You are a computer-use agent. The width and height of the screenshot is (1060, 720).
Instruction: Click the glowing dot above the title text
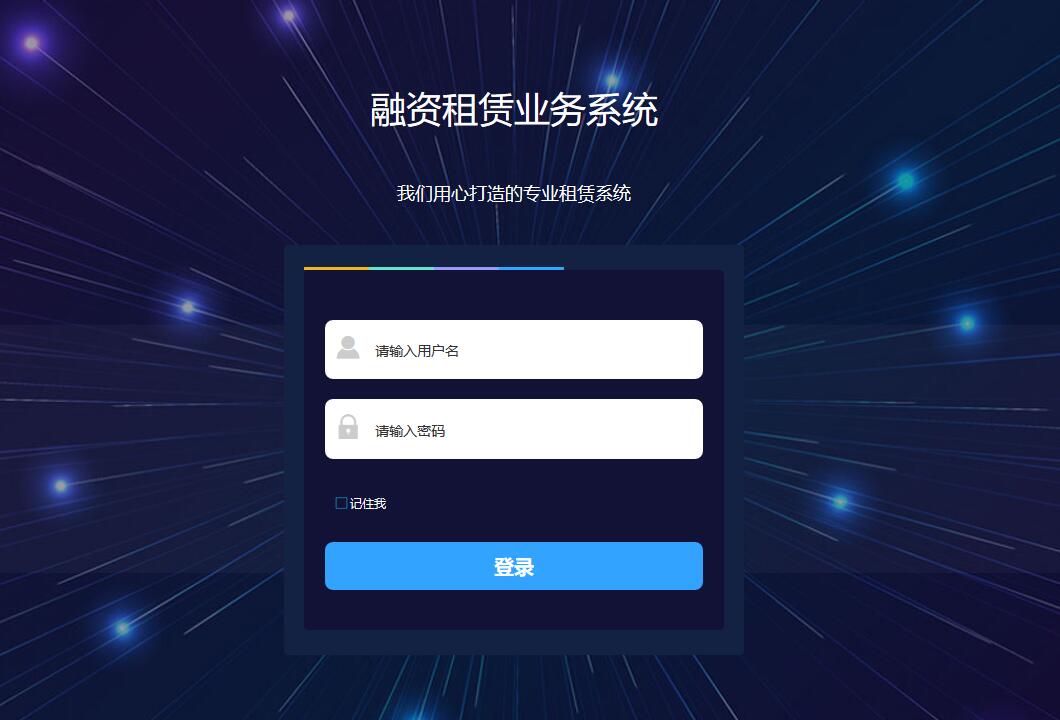(x=612, y=80)
